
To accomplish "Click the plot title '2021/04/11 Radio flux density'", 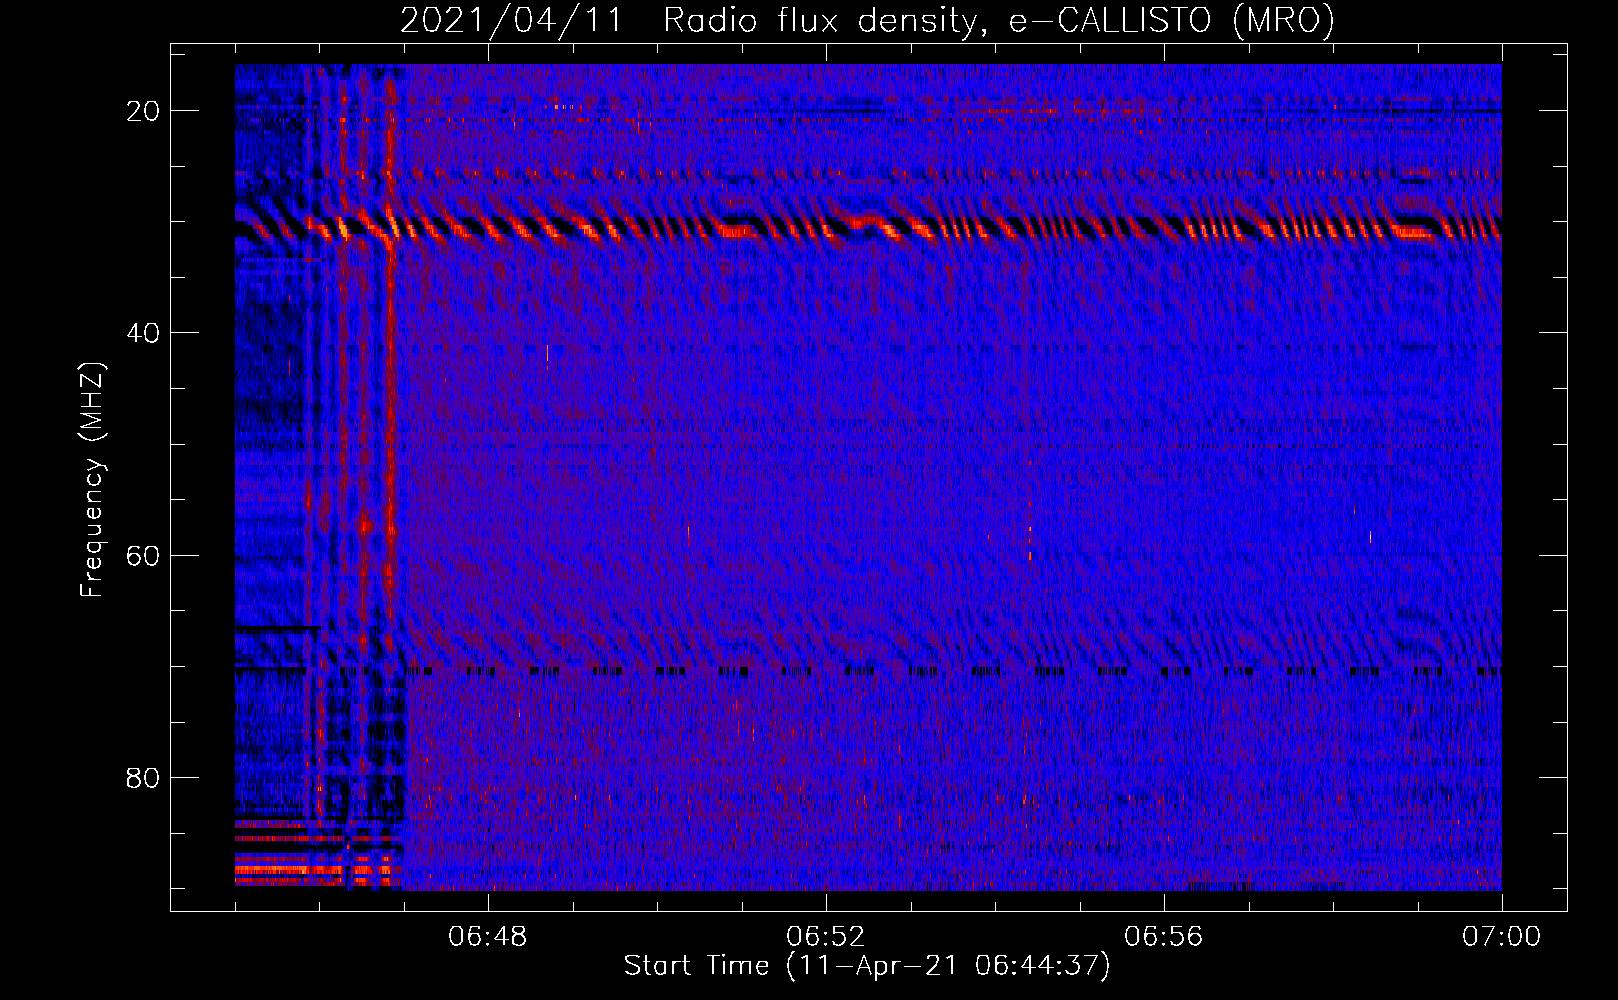I will pos(867,20).
